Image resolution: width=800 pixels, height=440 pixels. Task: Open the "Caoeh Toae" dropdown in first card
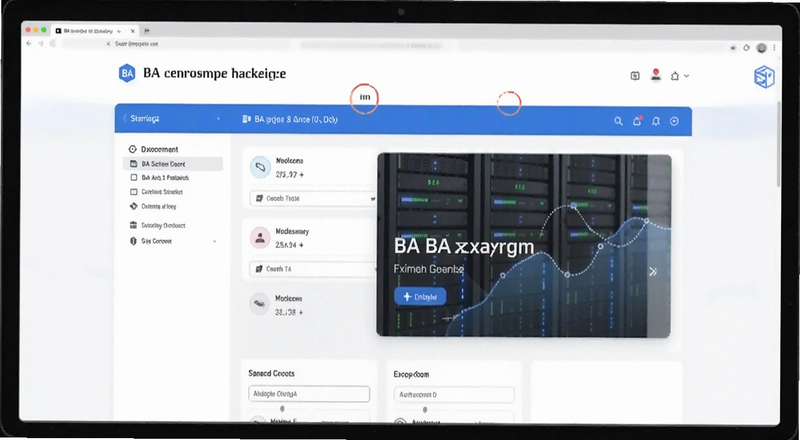tap(313, 199)
